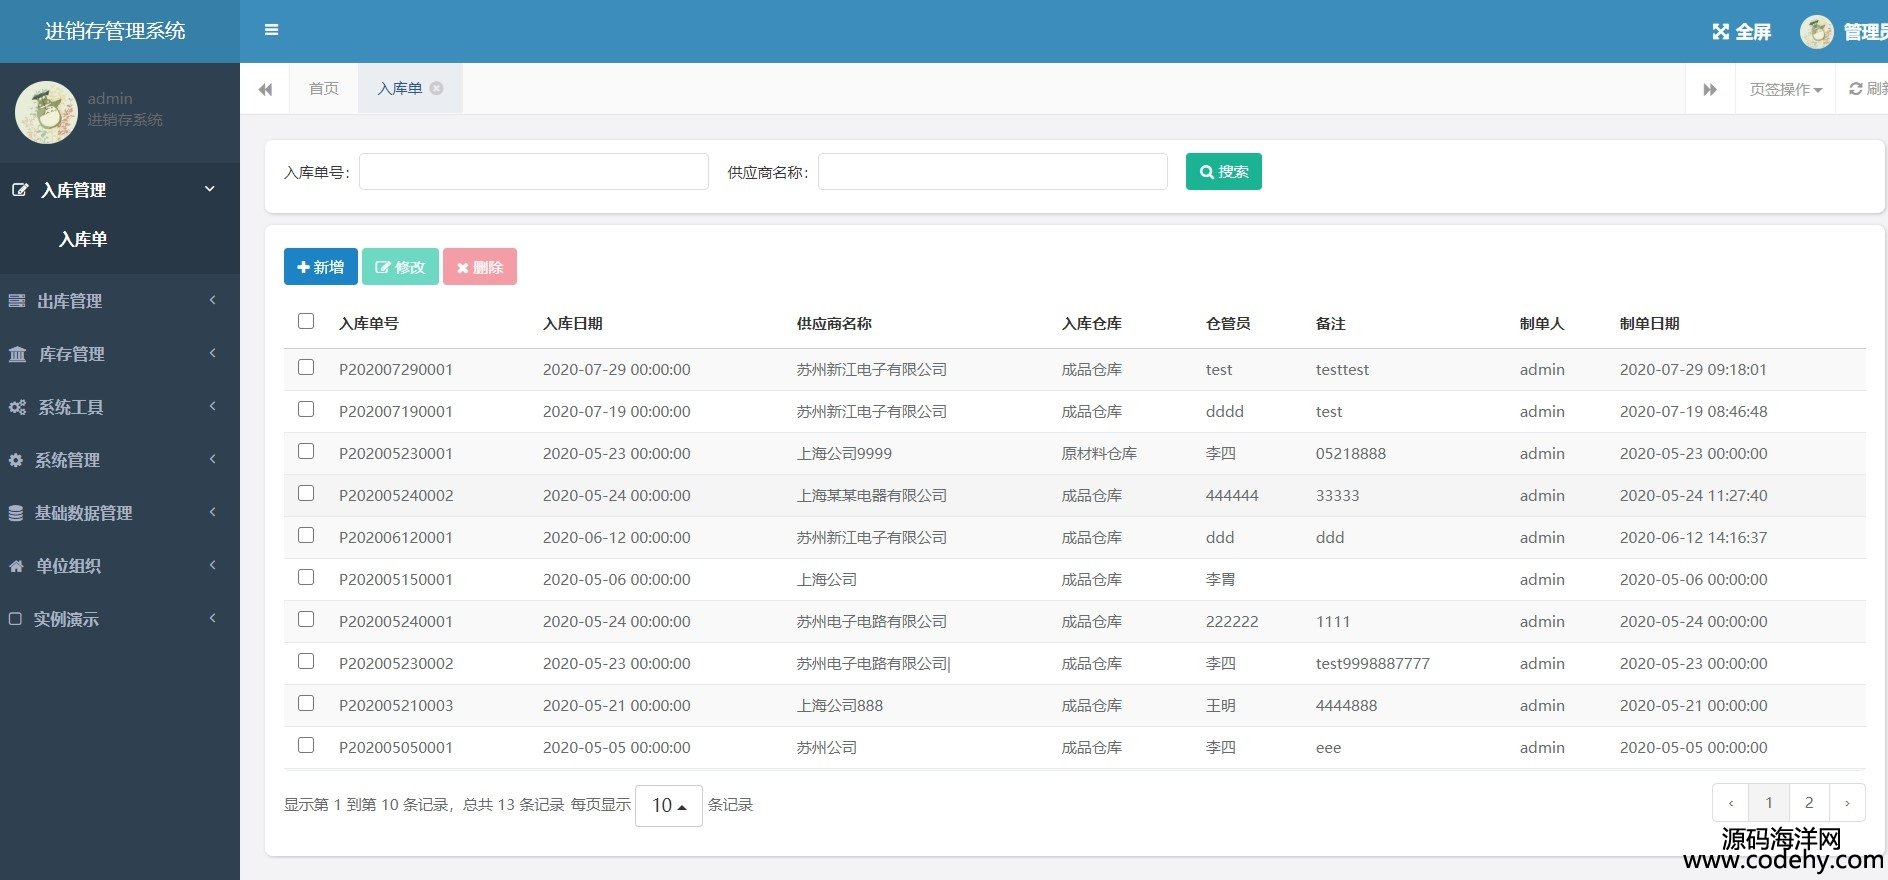Check the row P202007290001
Viewport: 1888px width, 880px height.
point(306,367)
